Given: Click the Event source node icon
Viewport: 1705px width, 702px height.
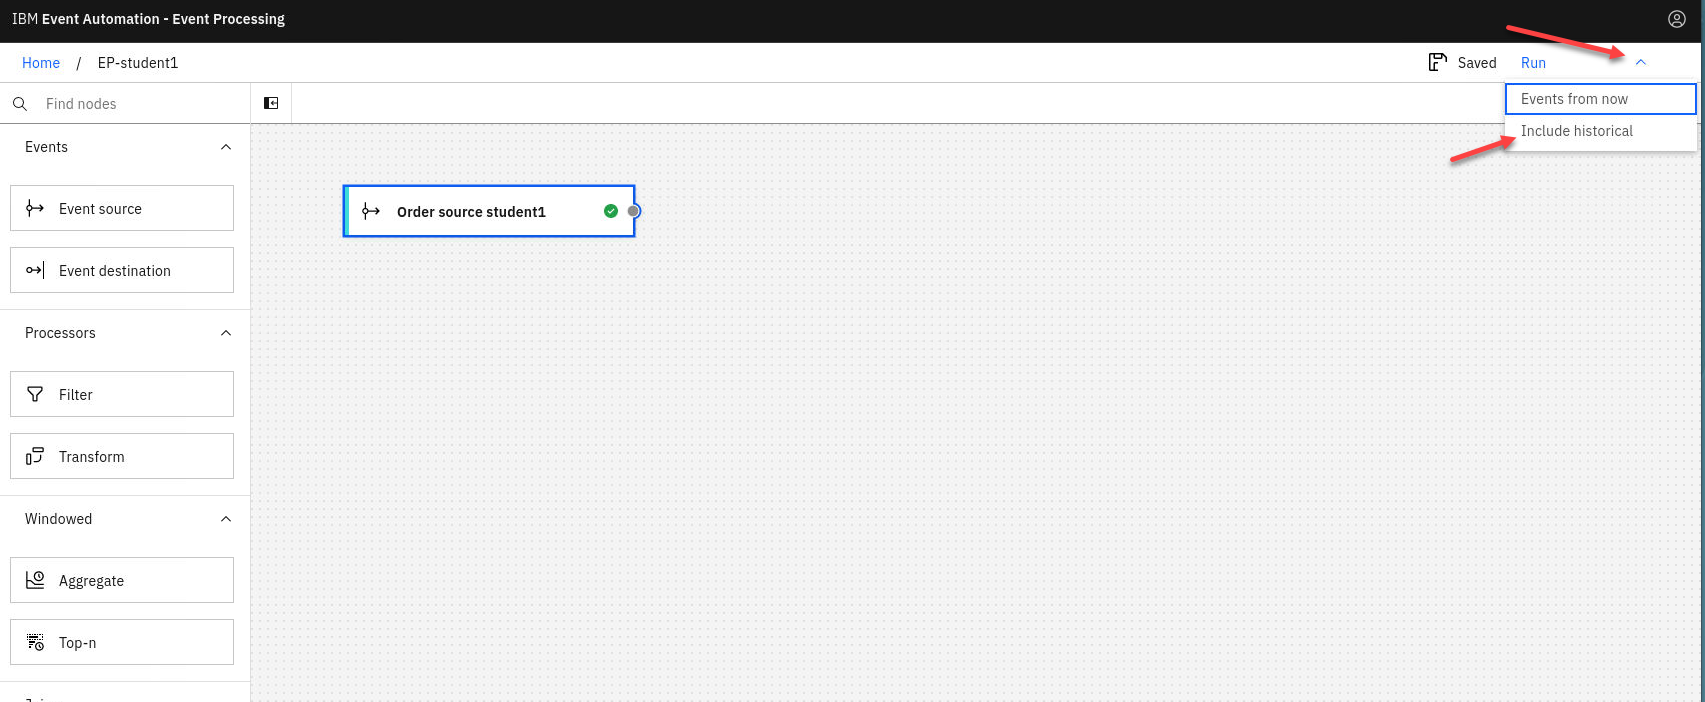Looking at the screenshot, I should (x=35, y=208).
